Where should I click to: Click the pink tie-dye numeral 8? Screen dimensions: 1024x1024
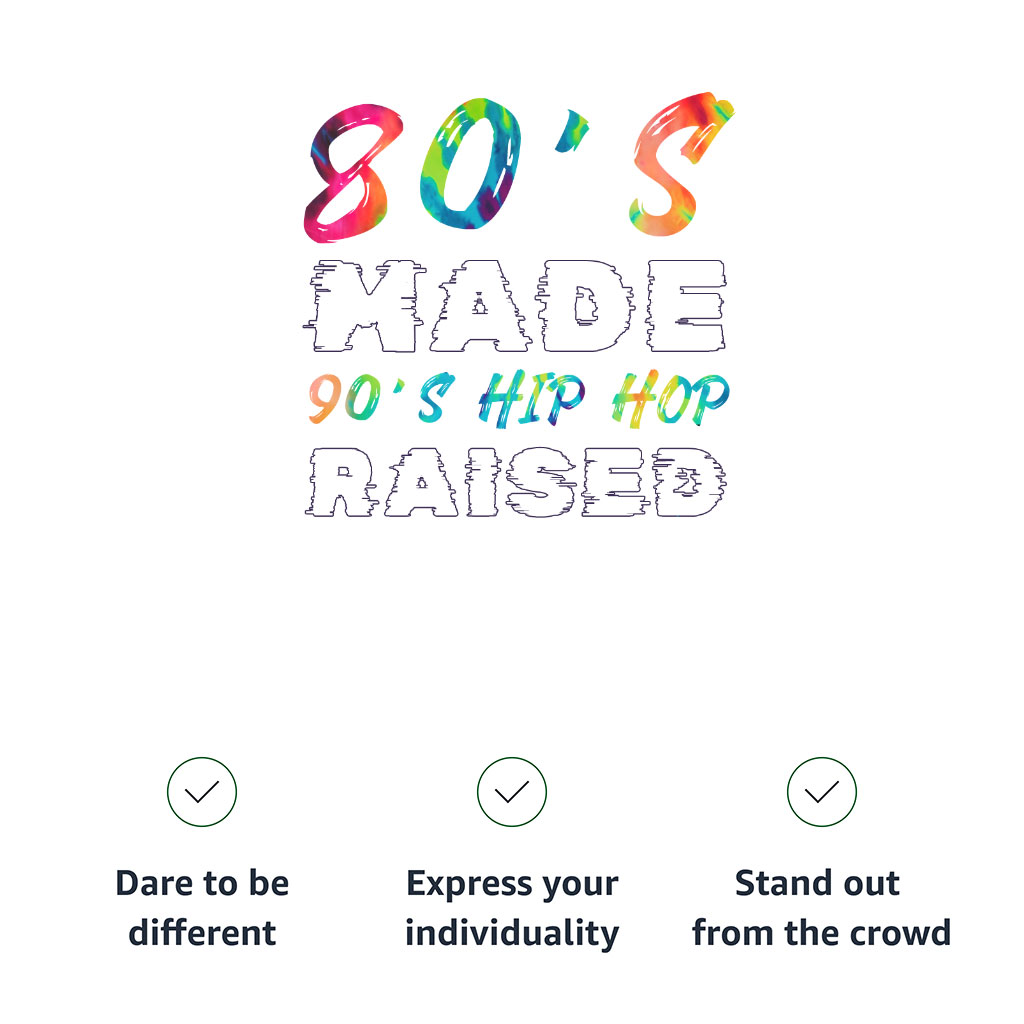coord(352,173)
